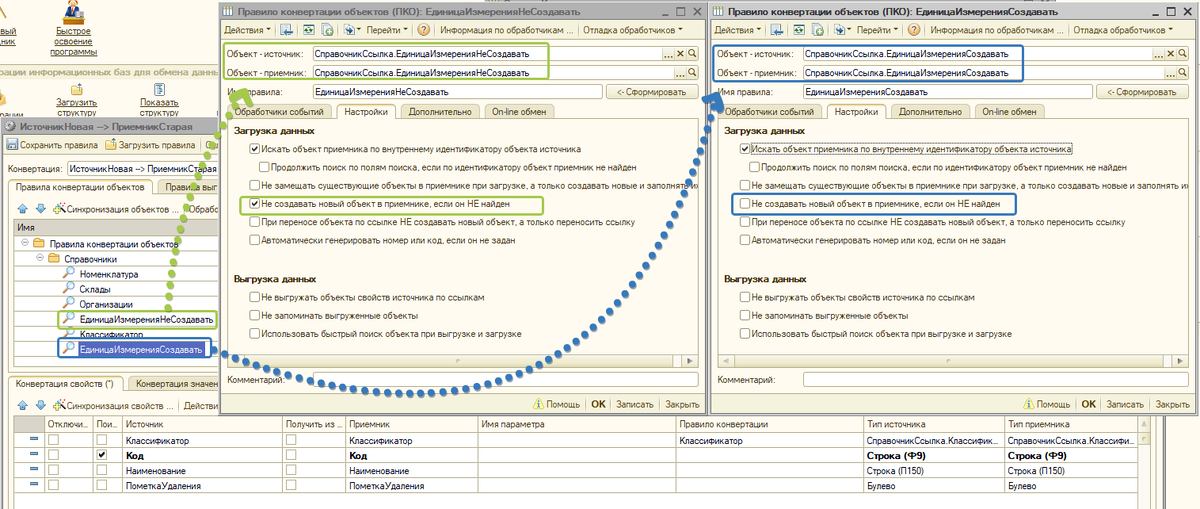Viewport: 1200px width, 509px height.
Task: Uncheck search checkbox in Код property row
Action: pos(103,455)
